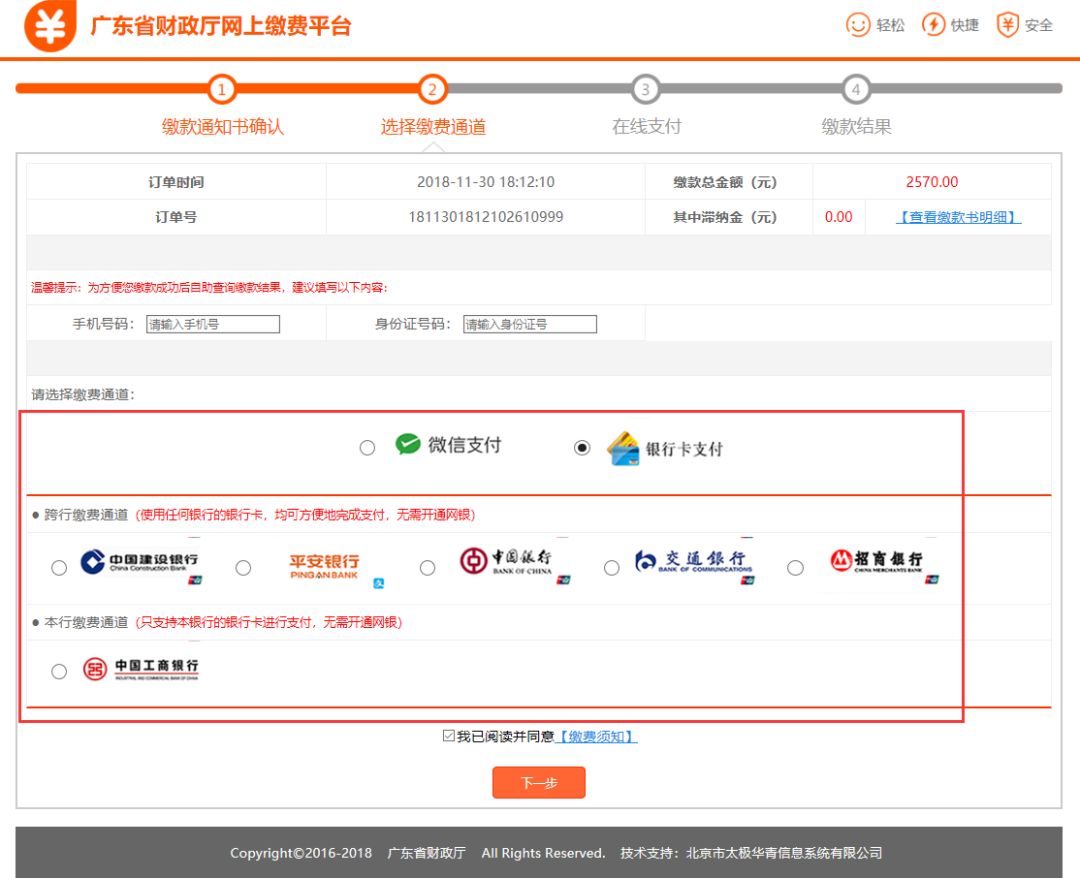The image size is (1080, 878).
Task: Click the 订单号 table label
Action: point(176,218)
